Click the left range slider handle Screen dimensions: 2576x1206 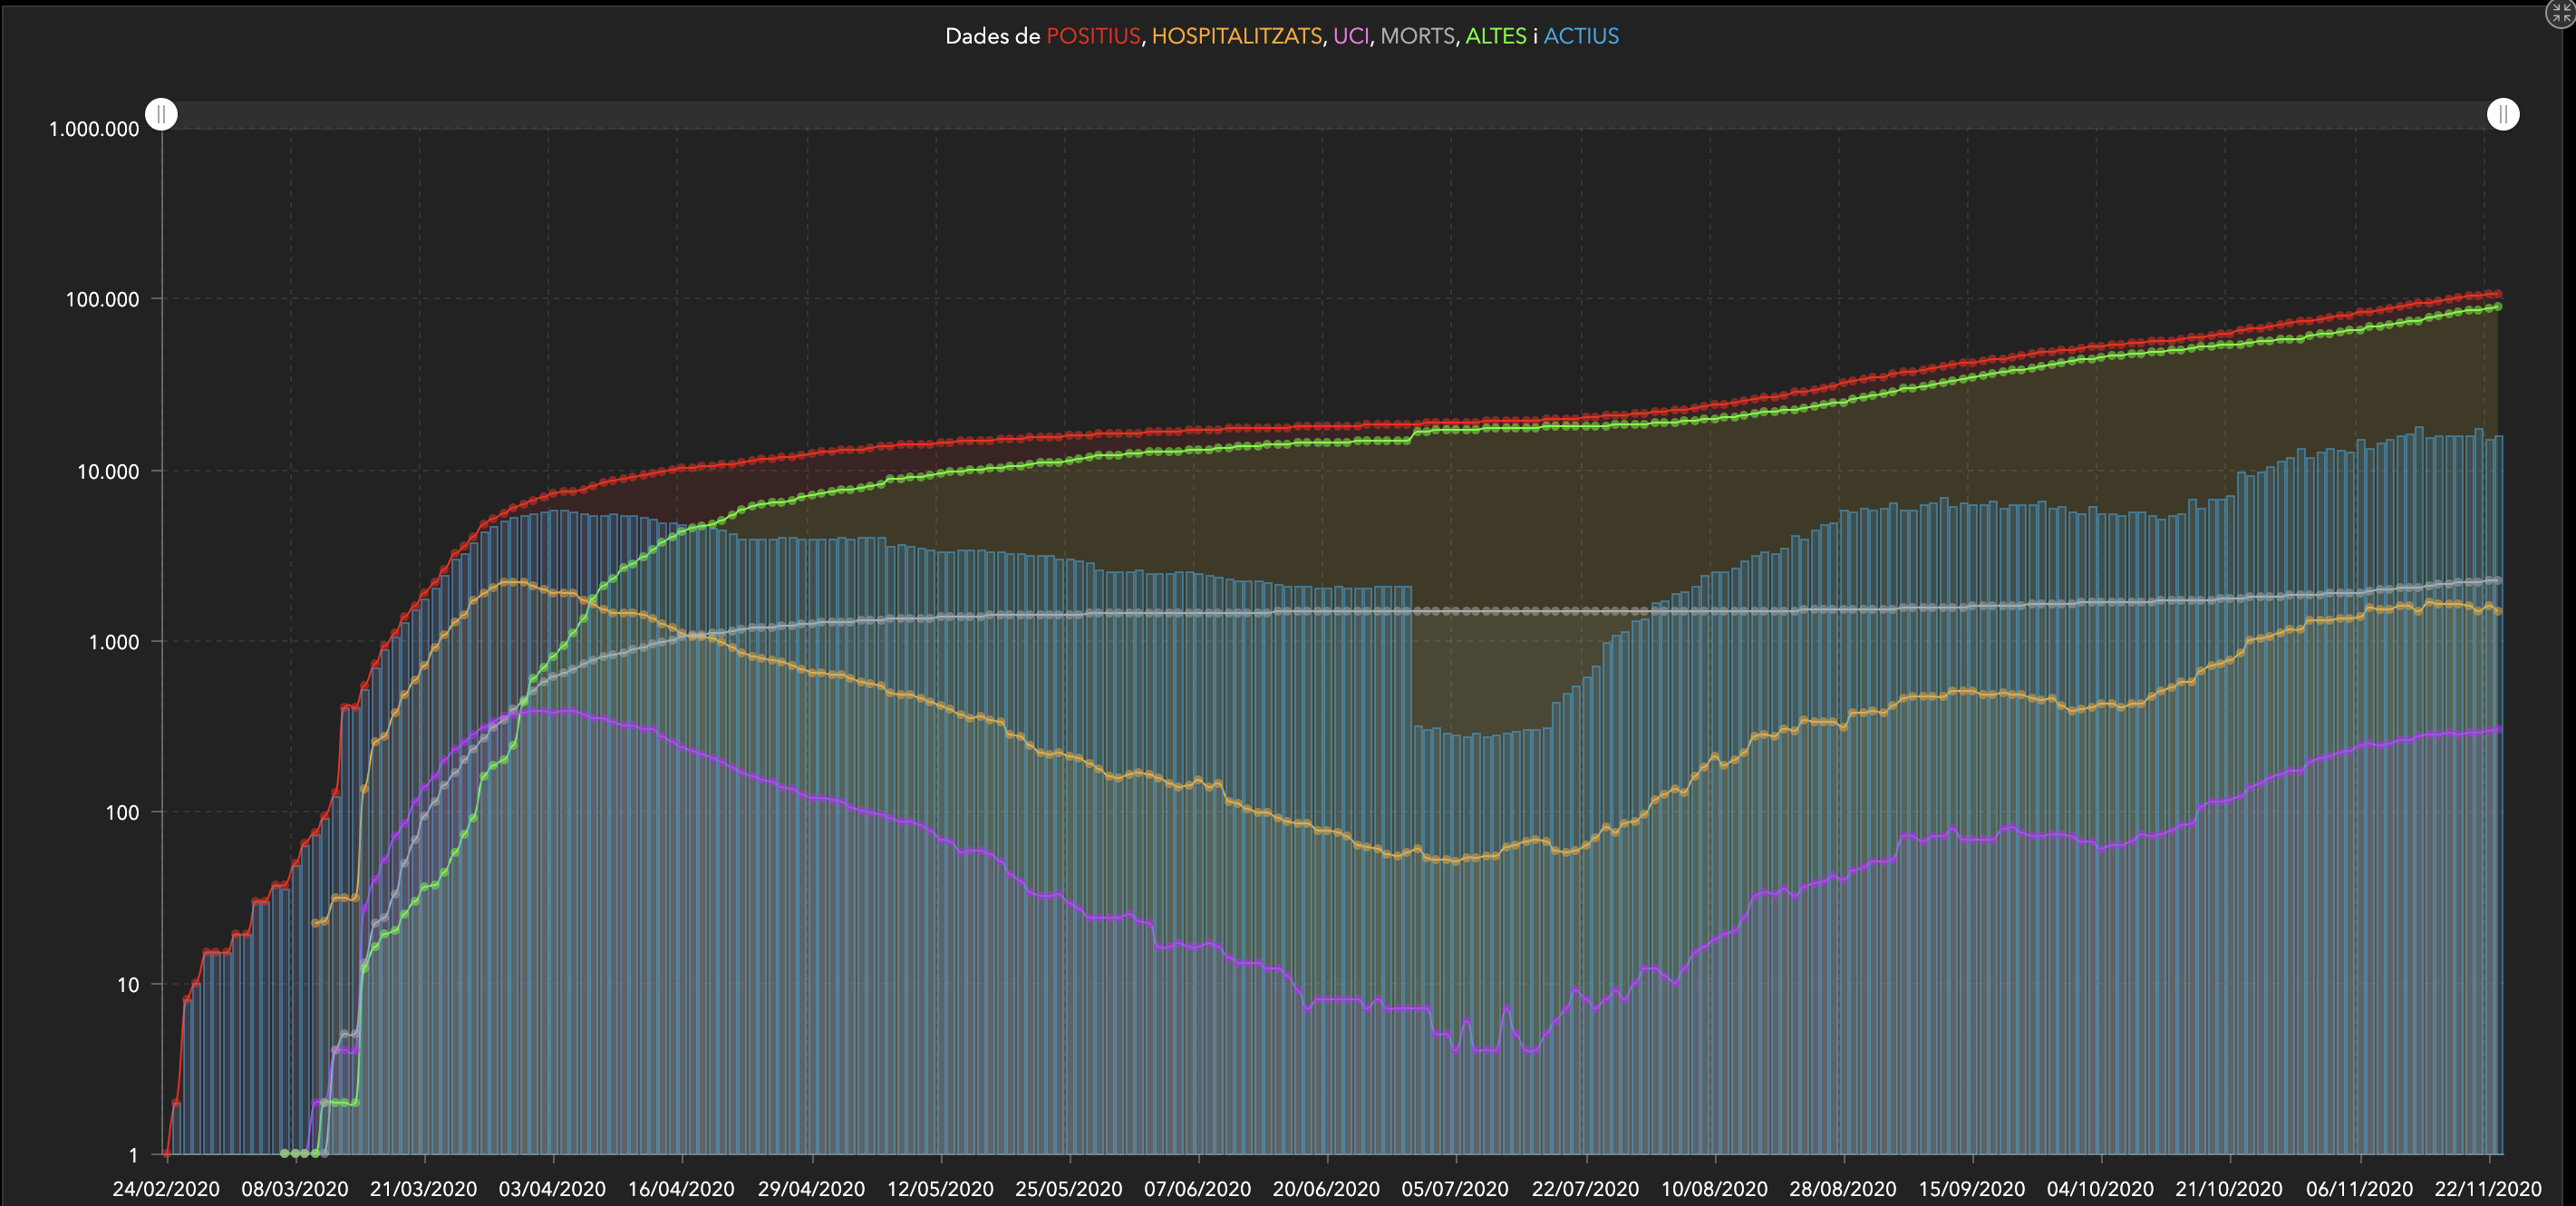point(161,114)
